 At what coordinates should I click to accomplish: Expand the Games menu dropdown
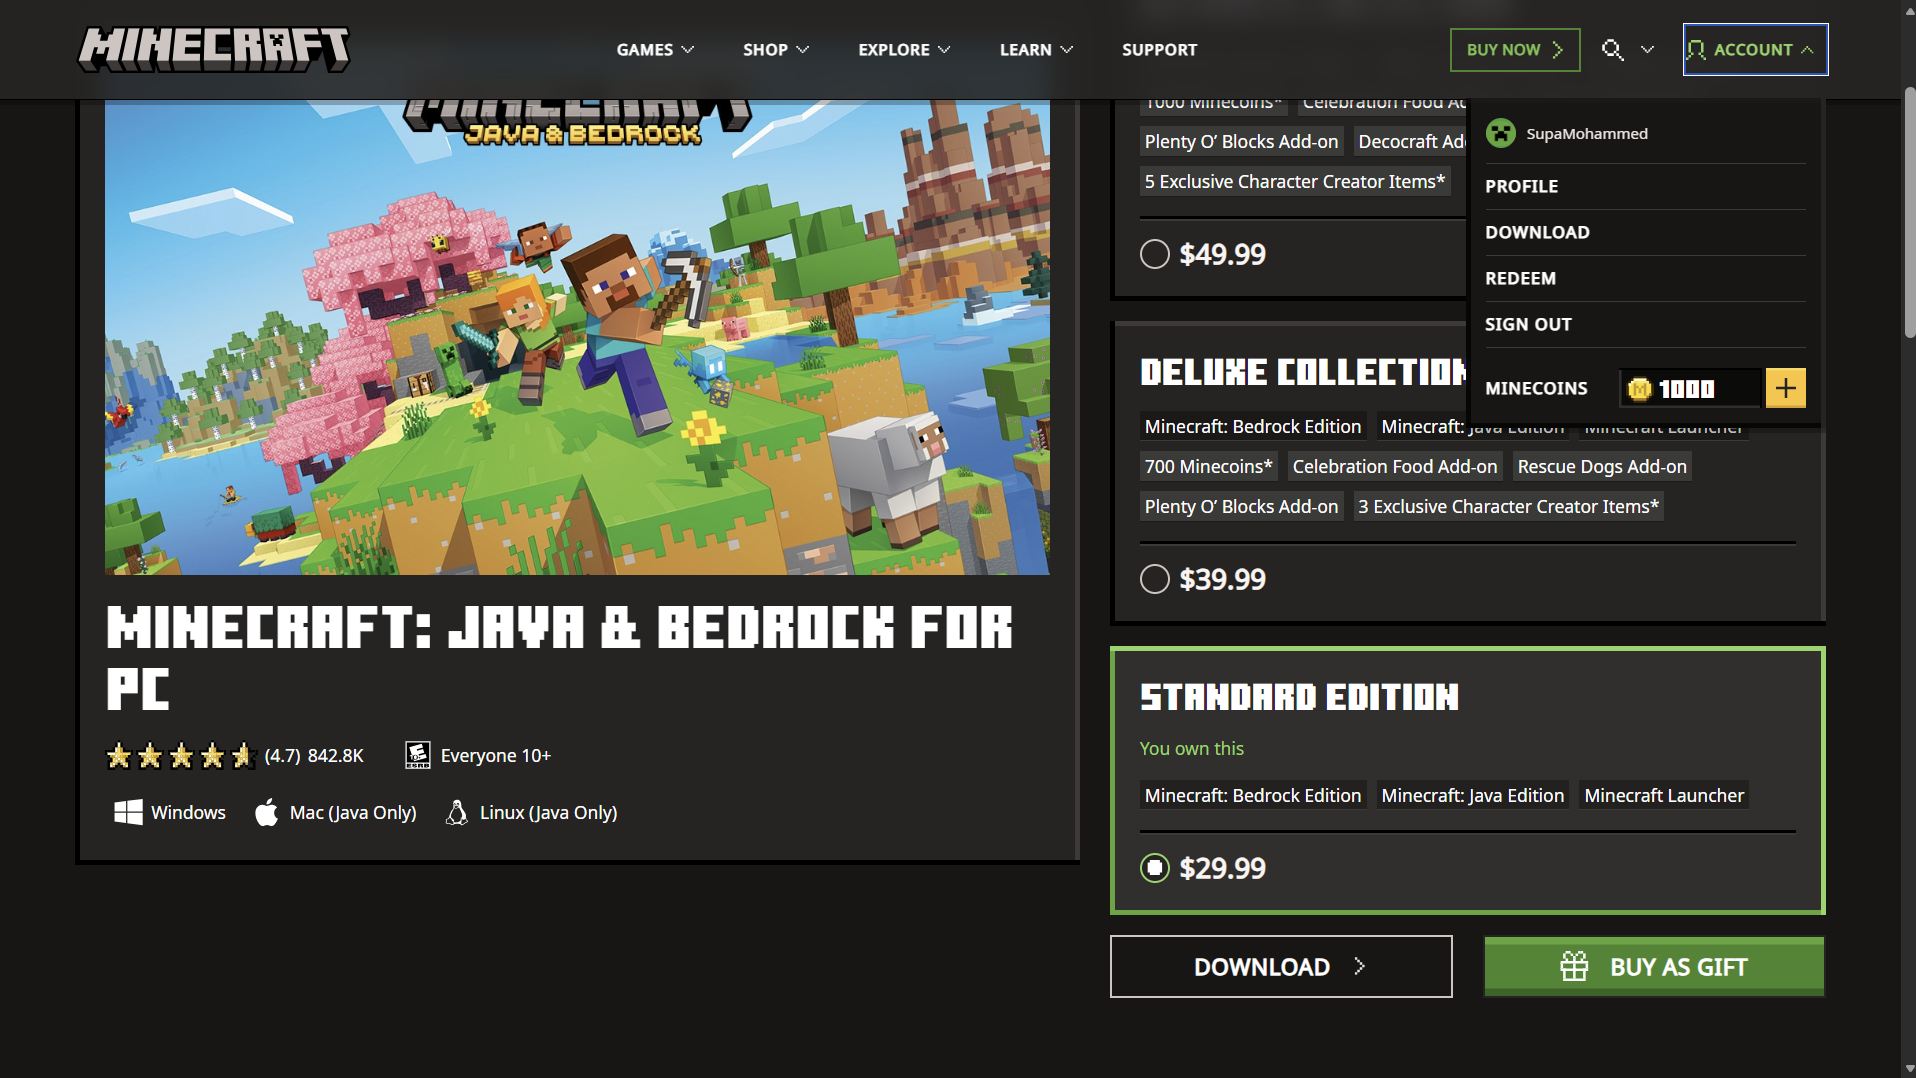click(x=655, y=49)
